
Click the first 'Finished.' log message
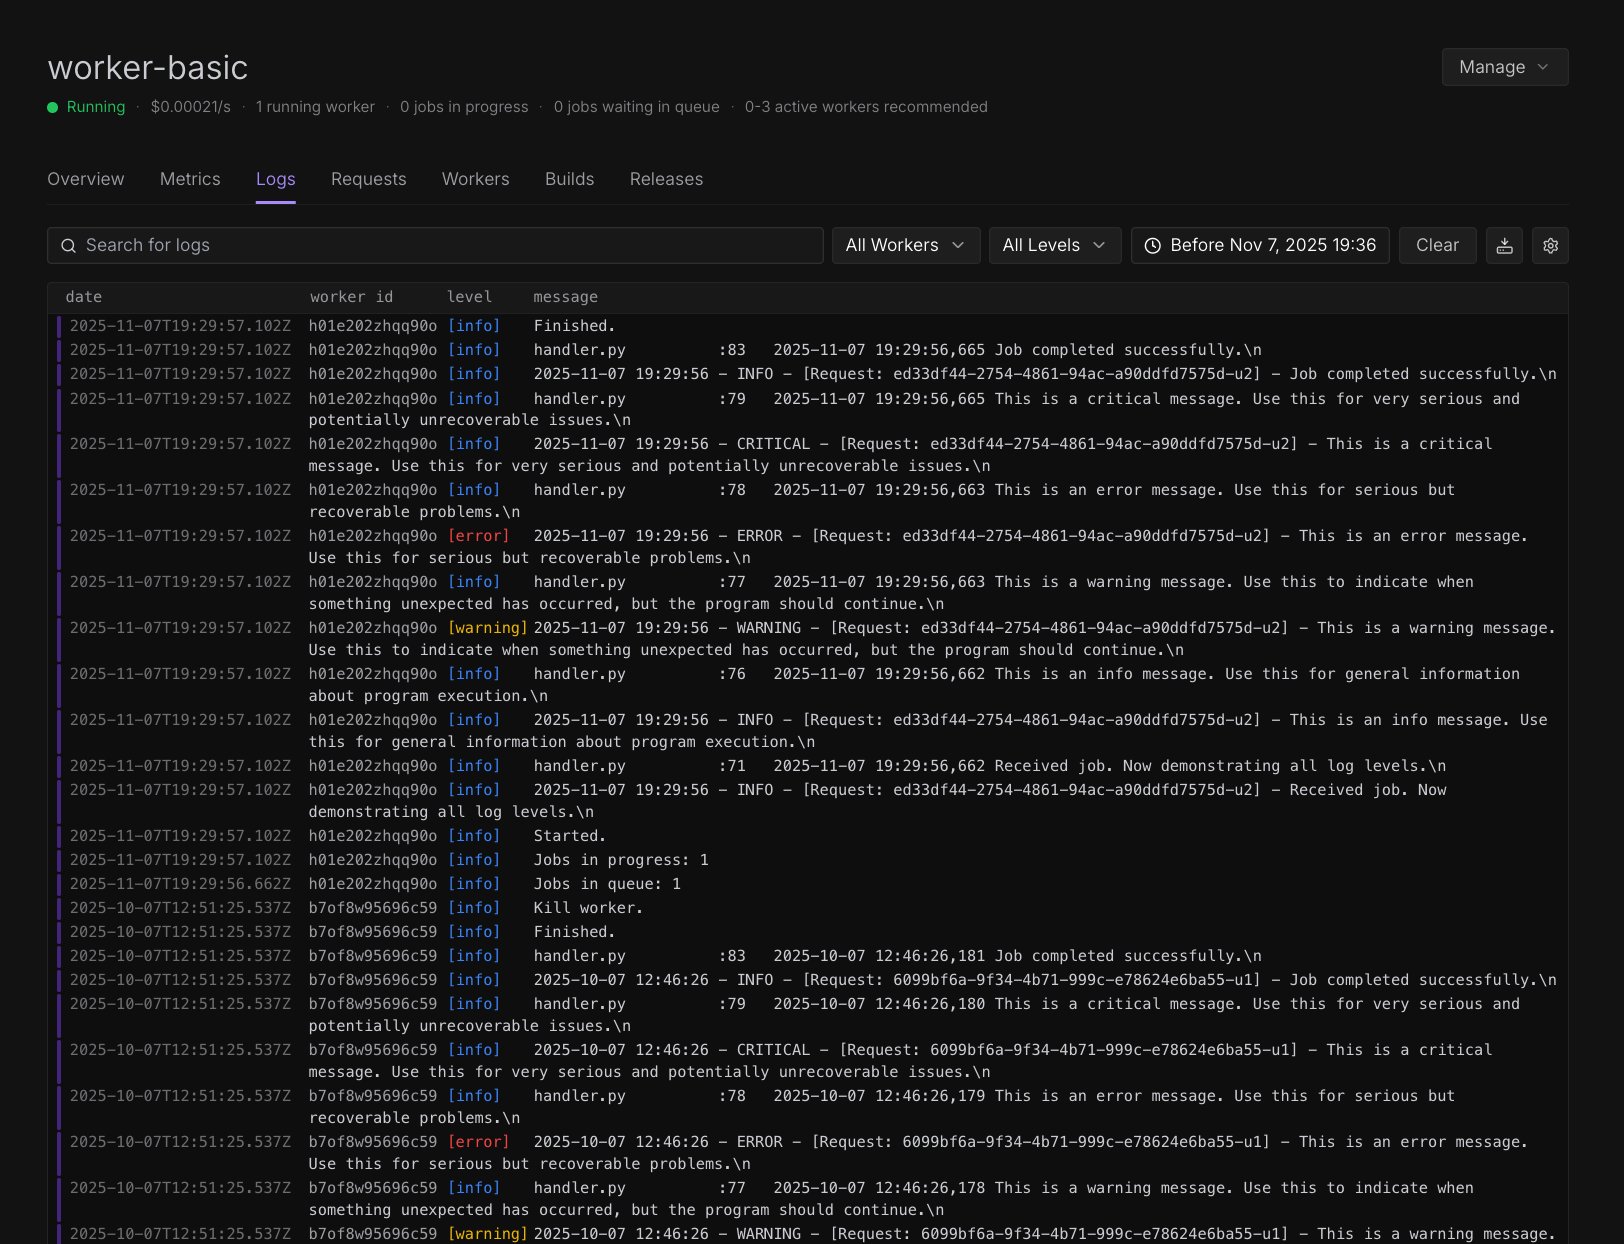pos(575,326)
